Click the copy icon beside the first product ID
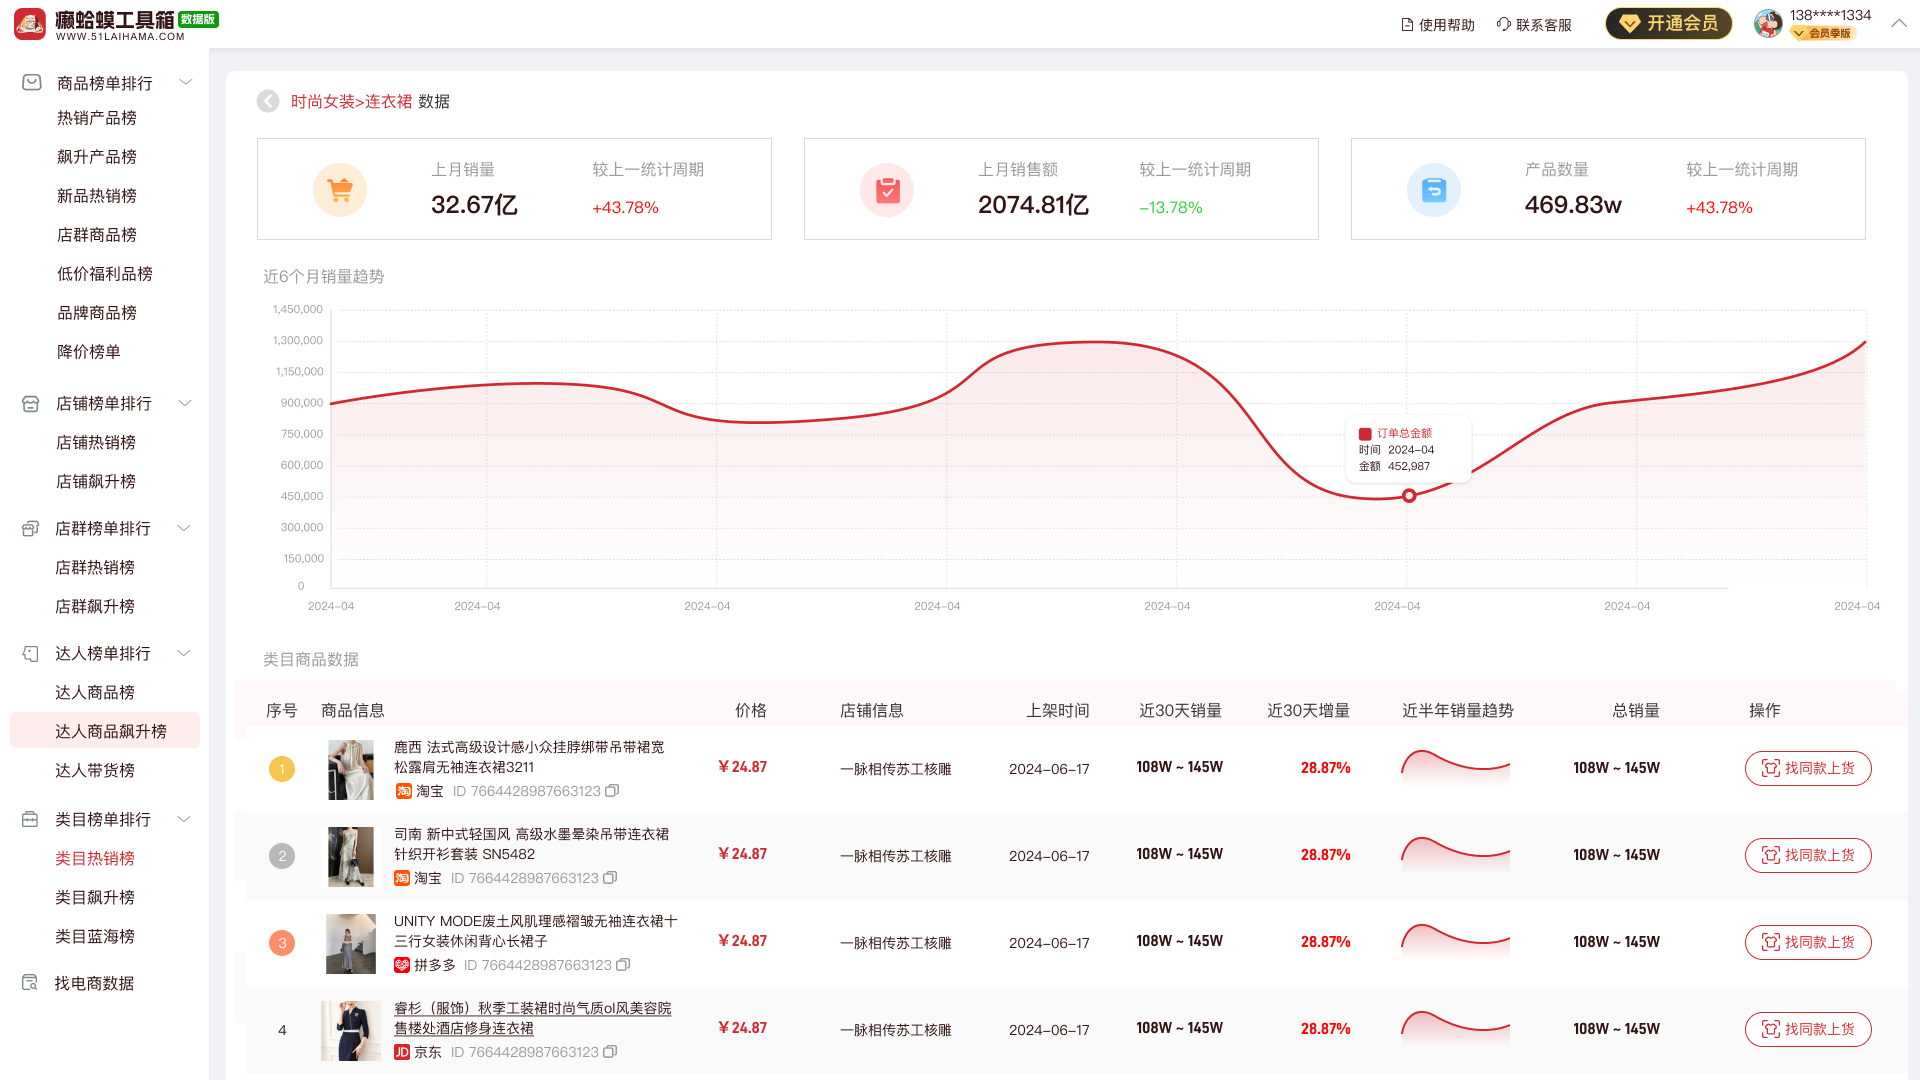 [x=611, y=790]
